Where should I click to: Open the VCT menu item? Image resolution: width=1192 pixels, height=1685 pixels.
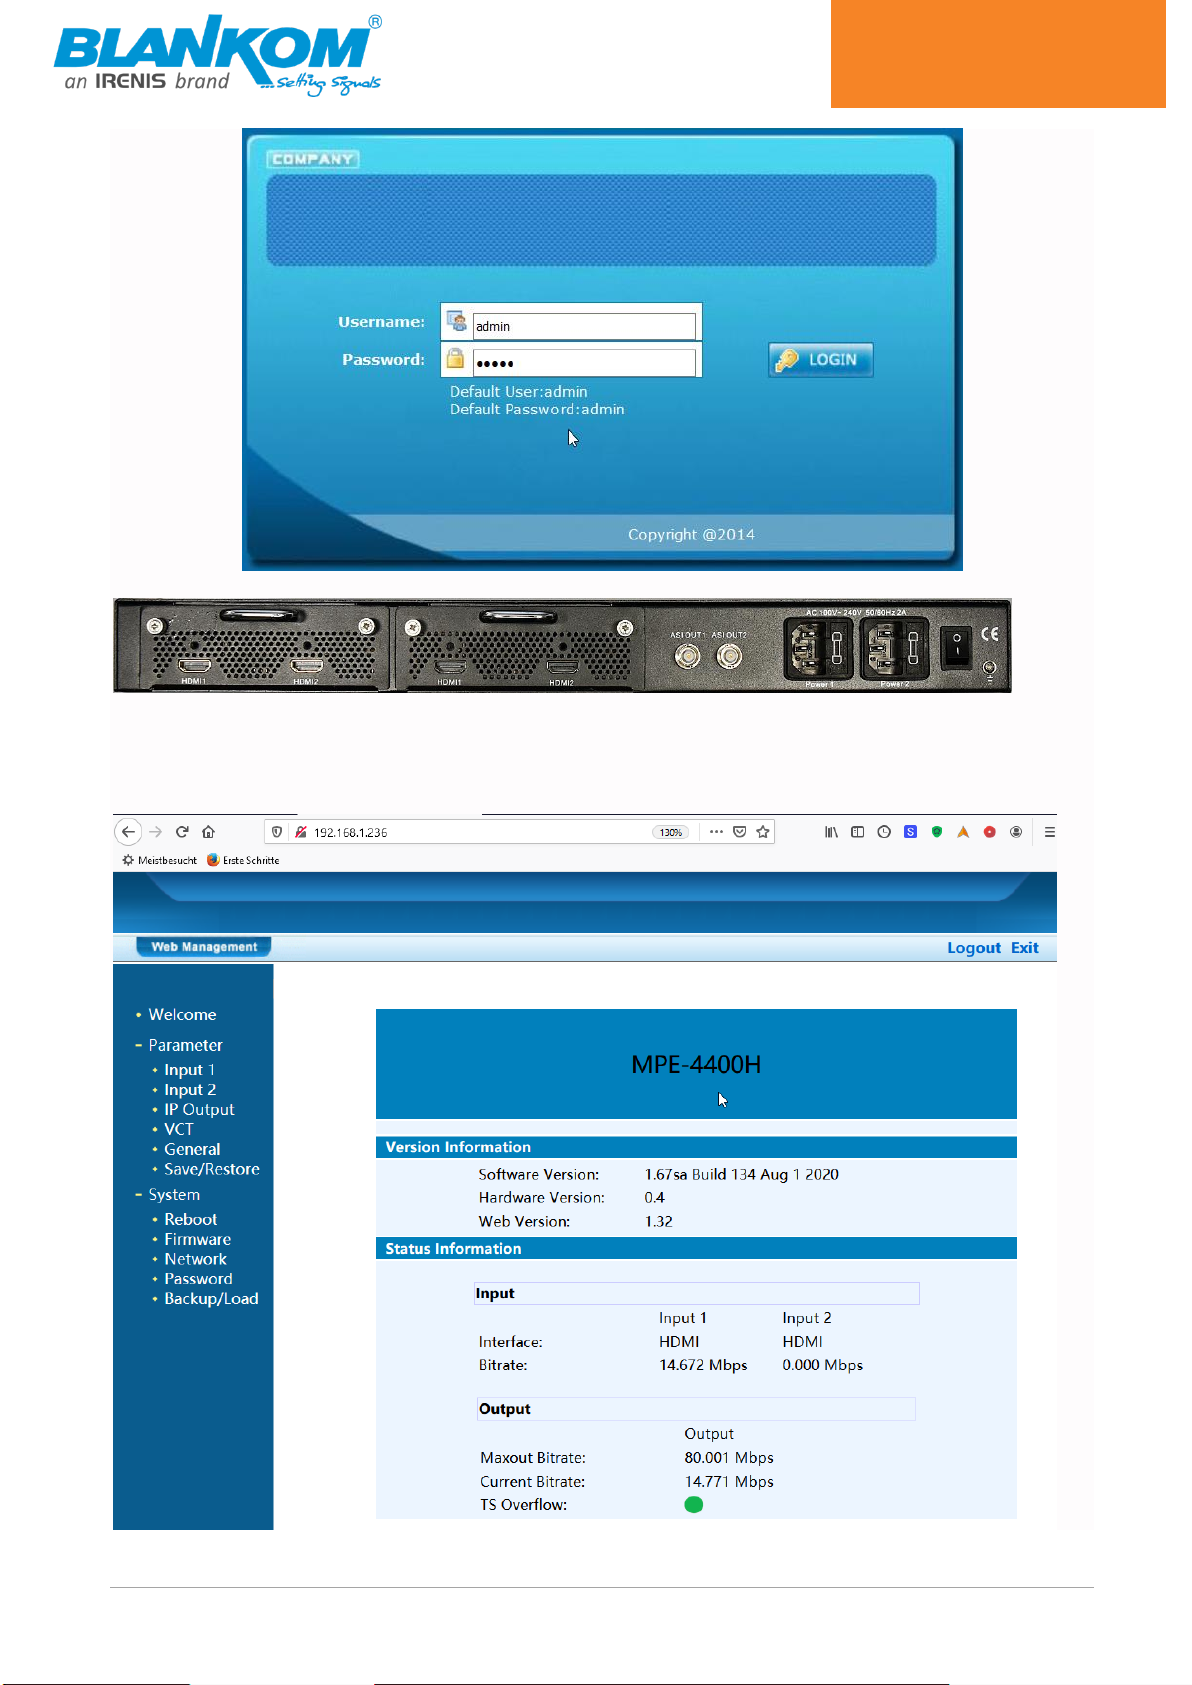pos(179,1129)
